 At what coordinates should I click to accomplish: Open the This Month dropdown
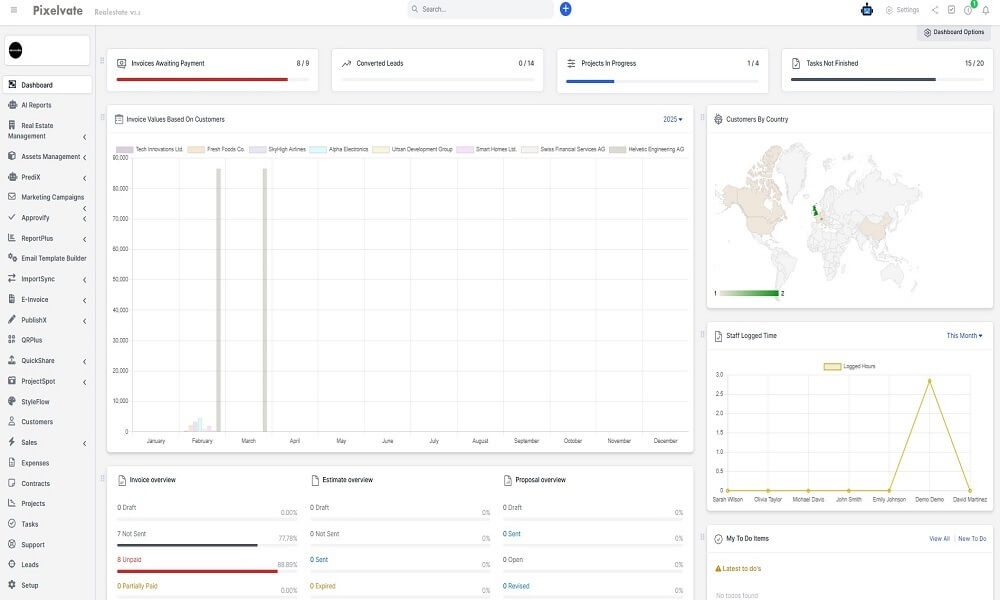click(x=962, y=334)
